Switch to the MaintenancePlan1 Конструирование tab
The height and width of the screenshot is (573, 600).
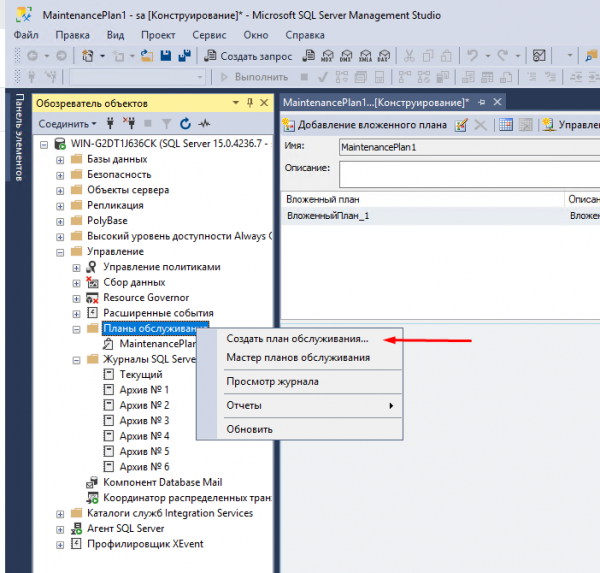pyautogui.click(x=376, y=103)
